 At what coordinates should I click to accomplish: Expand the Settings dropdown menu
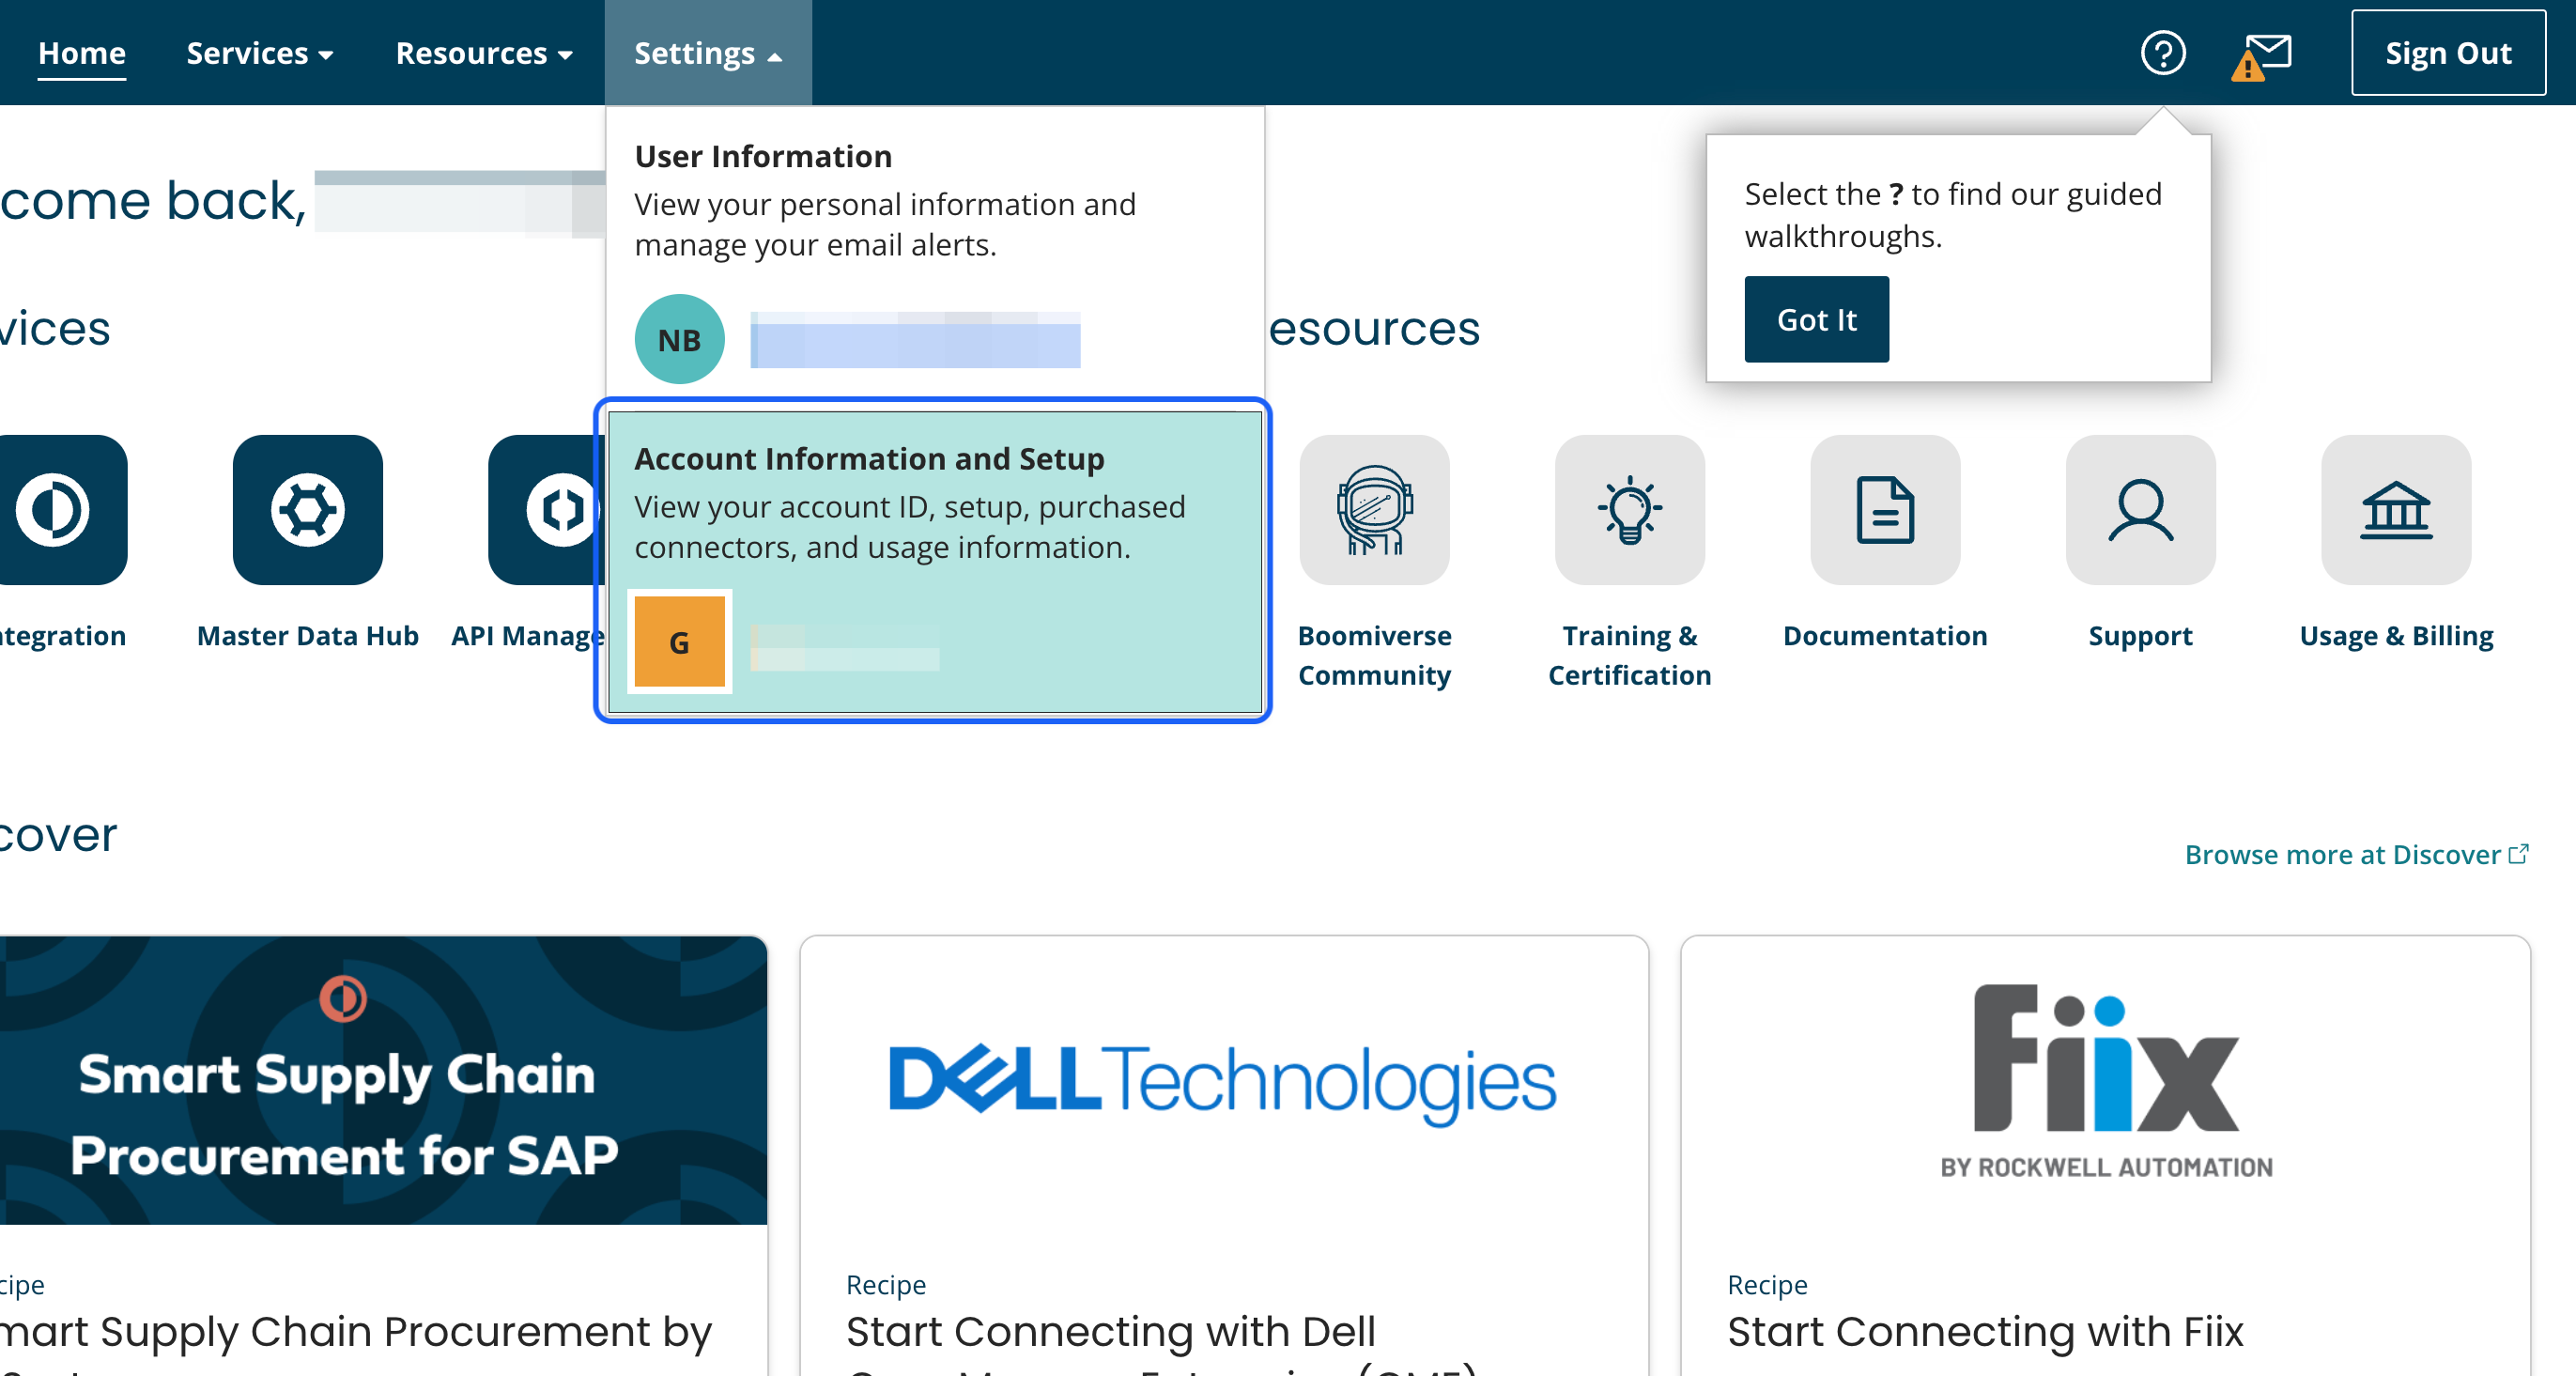(x=707, y=53)
